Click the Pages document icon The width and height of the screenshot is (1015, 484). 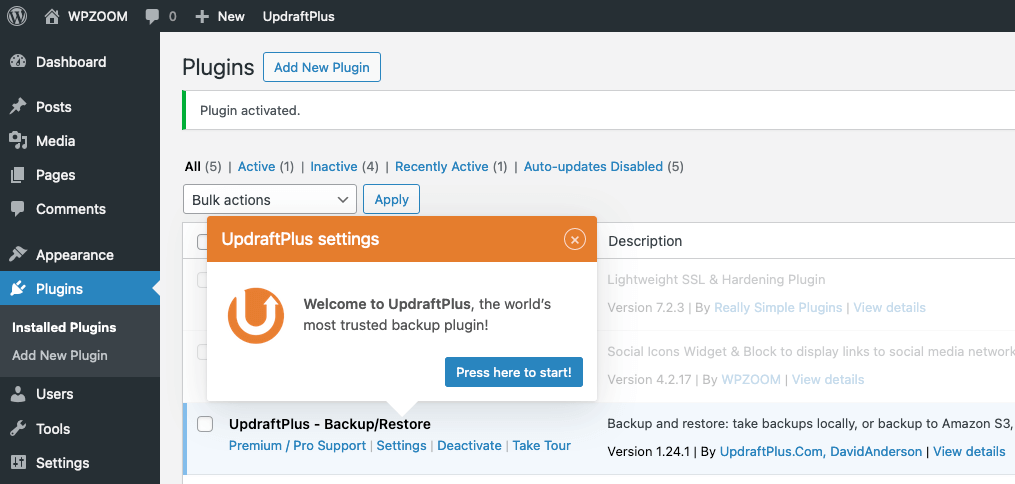tap(18, 175)
